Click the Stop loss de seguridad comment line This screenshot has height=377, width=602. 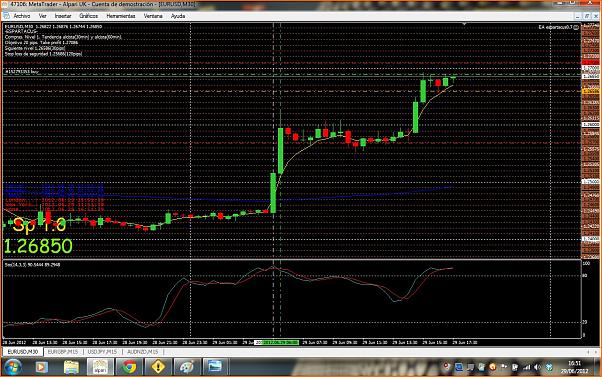[43, 54]
